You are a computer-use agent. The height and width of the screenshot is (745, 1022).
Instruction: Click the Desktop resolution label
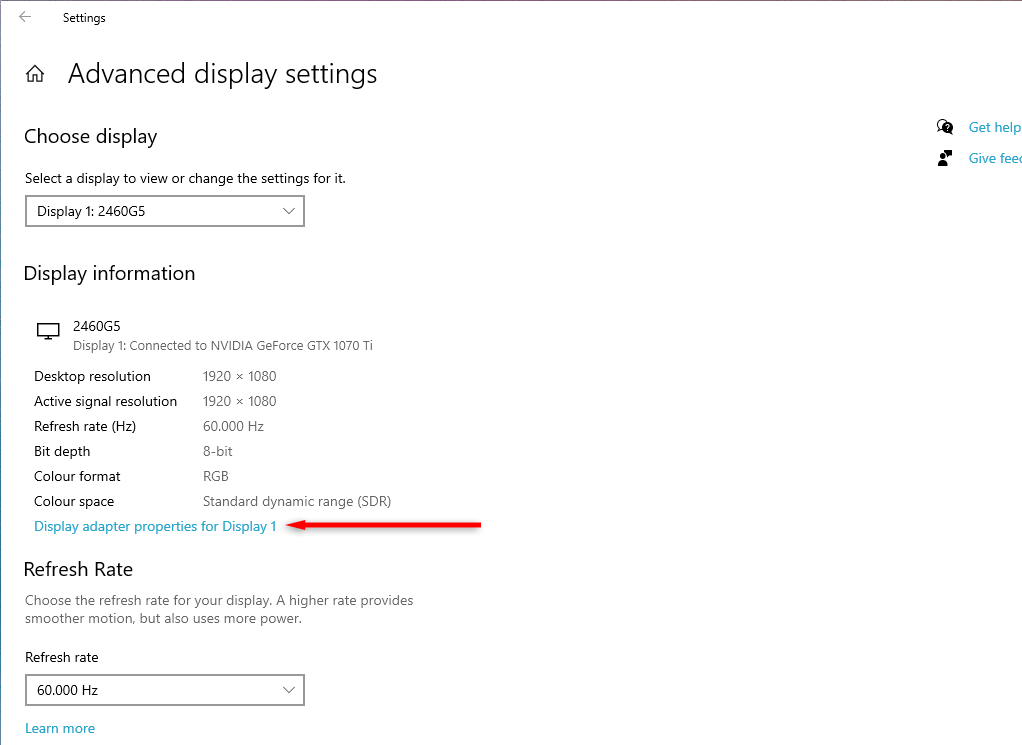click(x=92, y=376)
